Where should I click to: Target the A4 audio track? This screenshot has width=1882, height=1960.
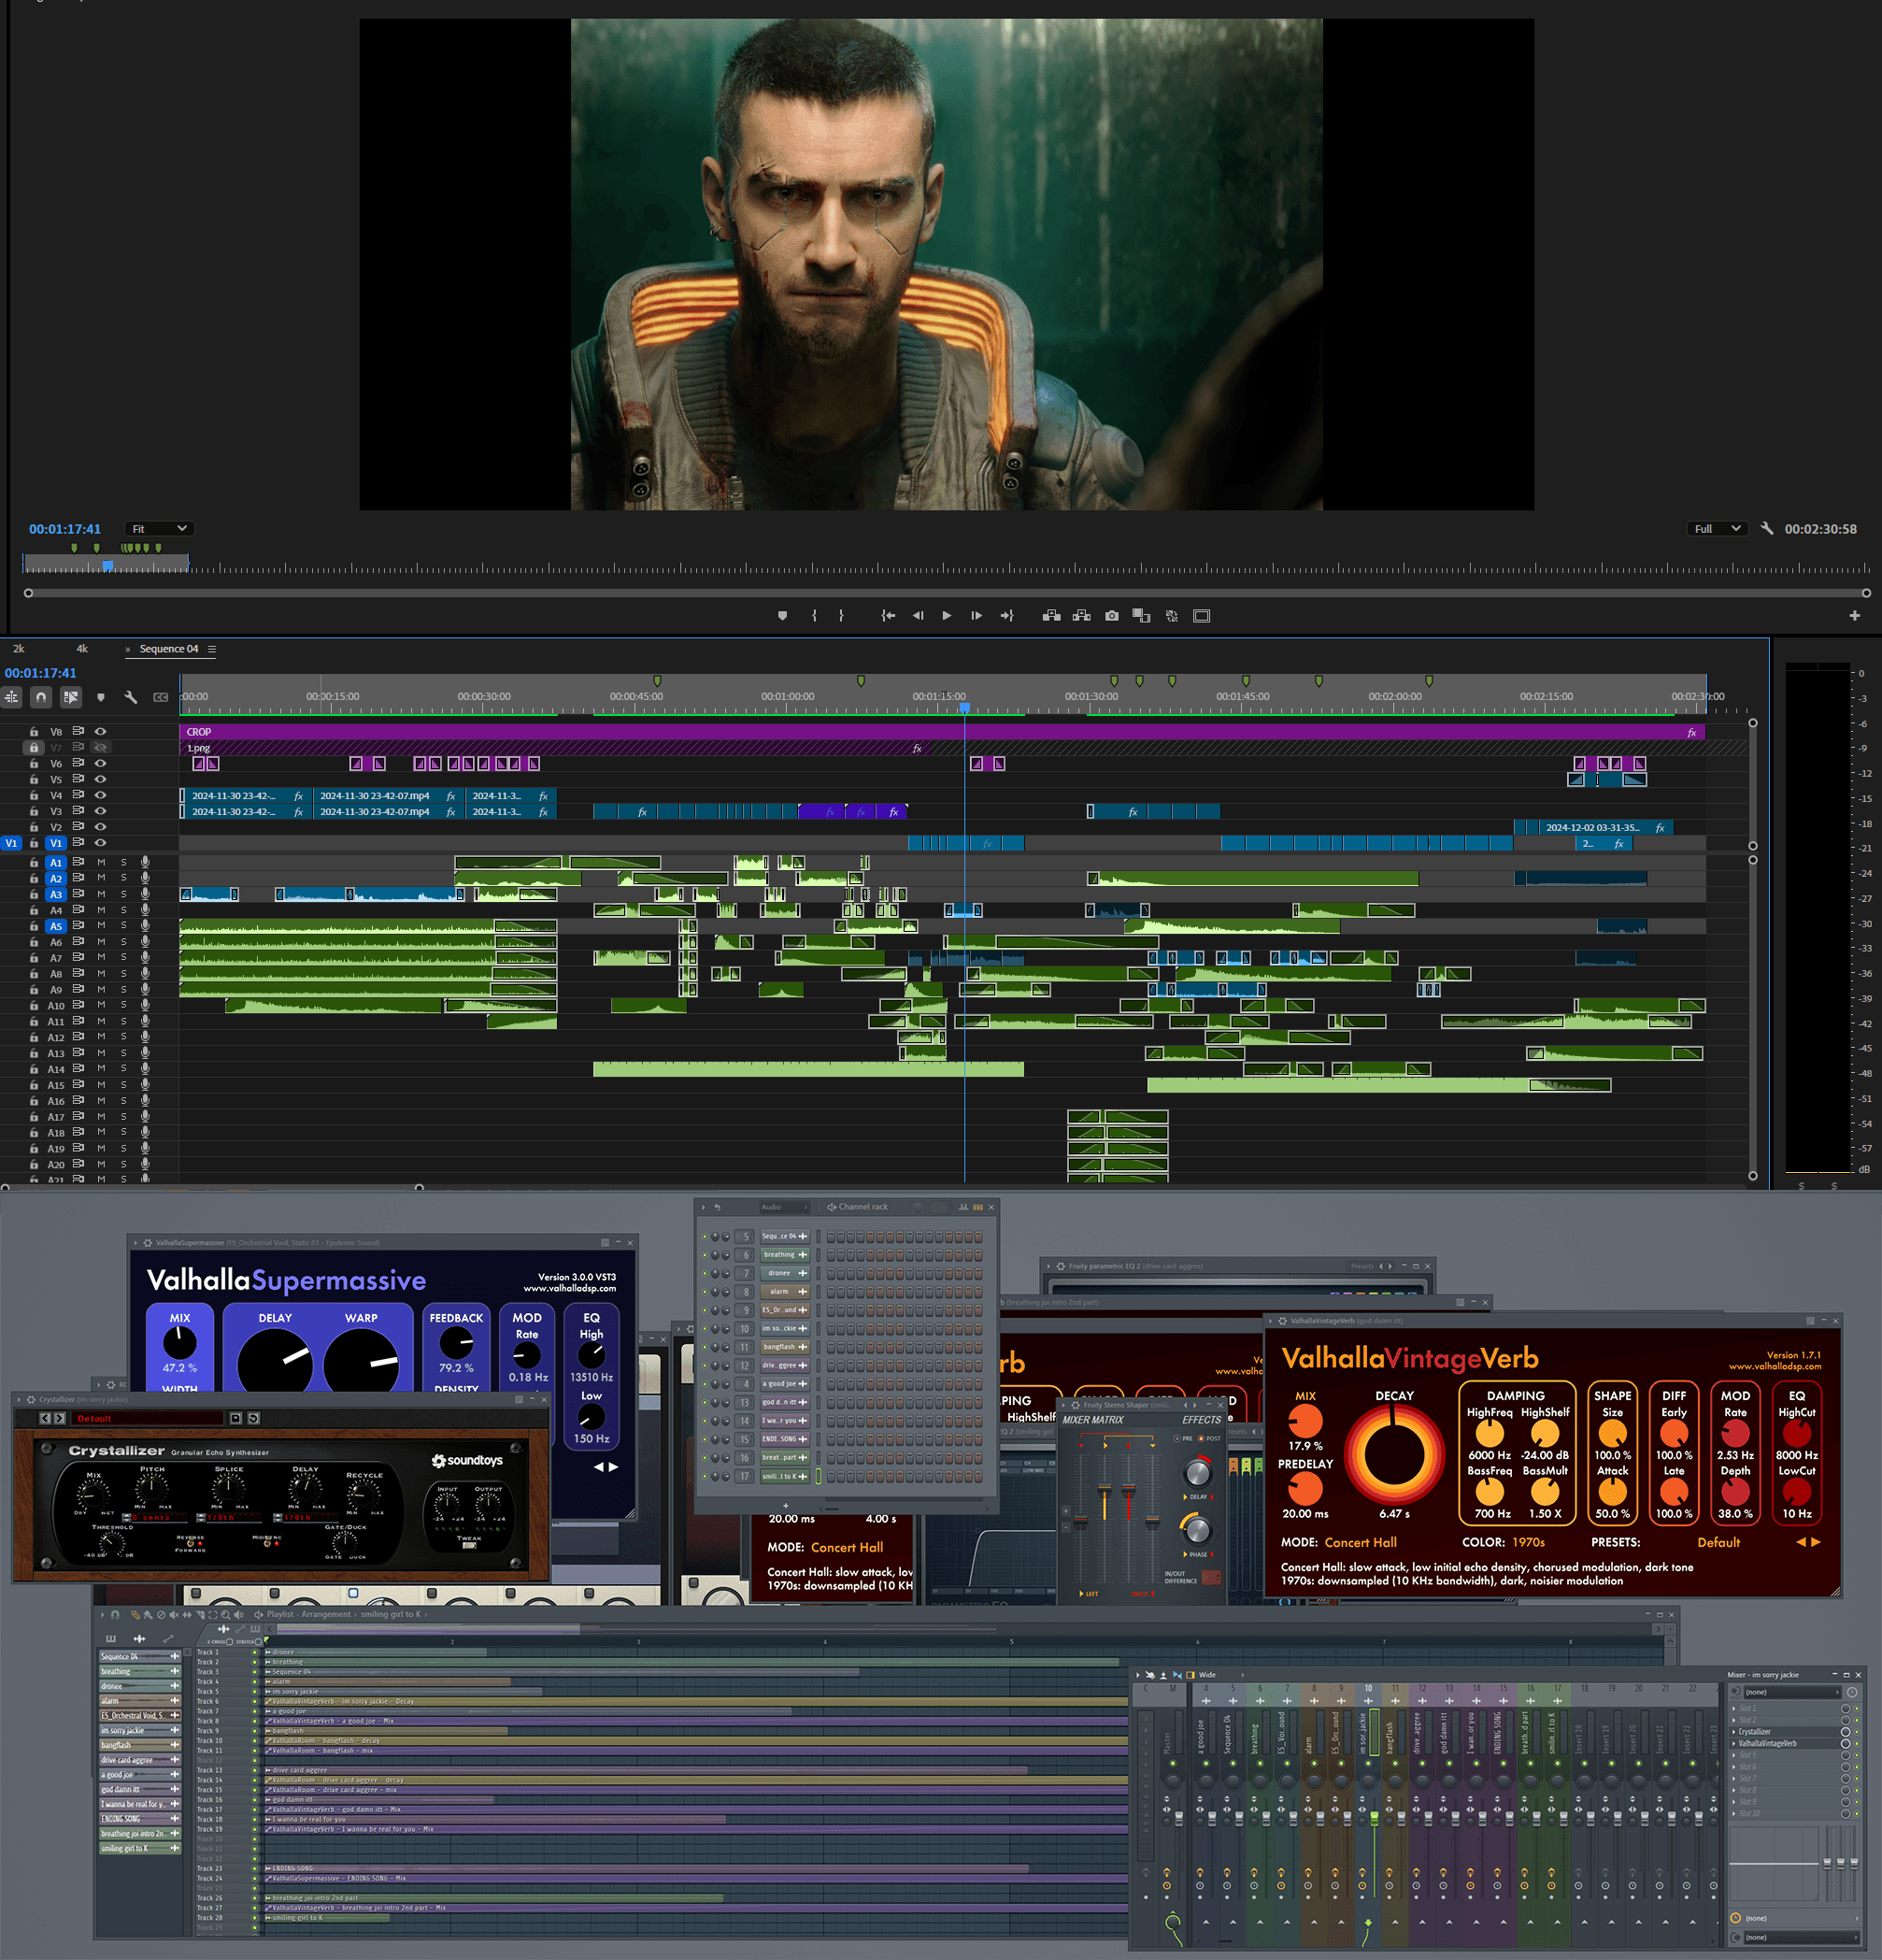tap(56, 910)
